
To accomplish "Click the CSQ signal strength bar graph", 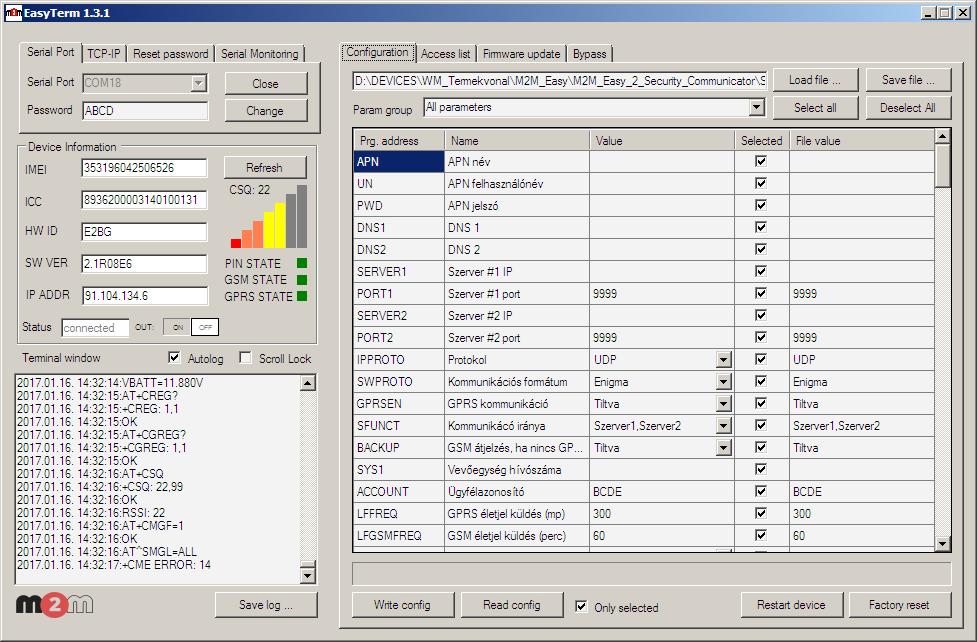I will [269, 217].
